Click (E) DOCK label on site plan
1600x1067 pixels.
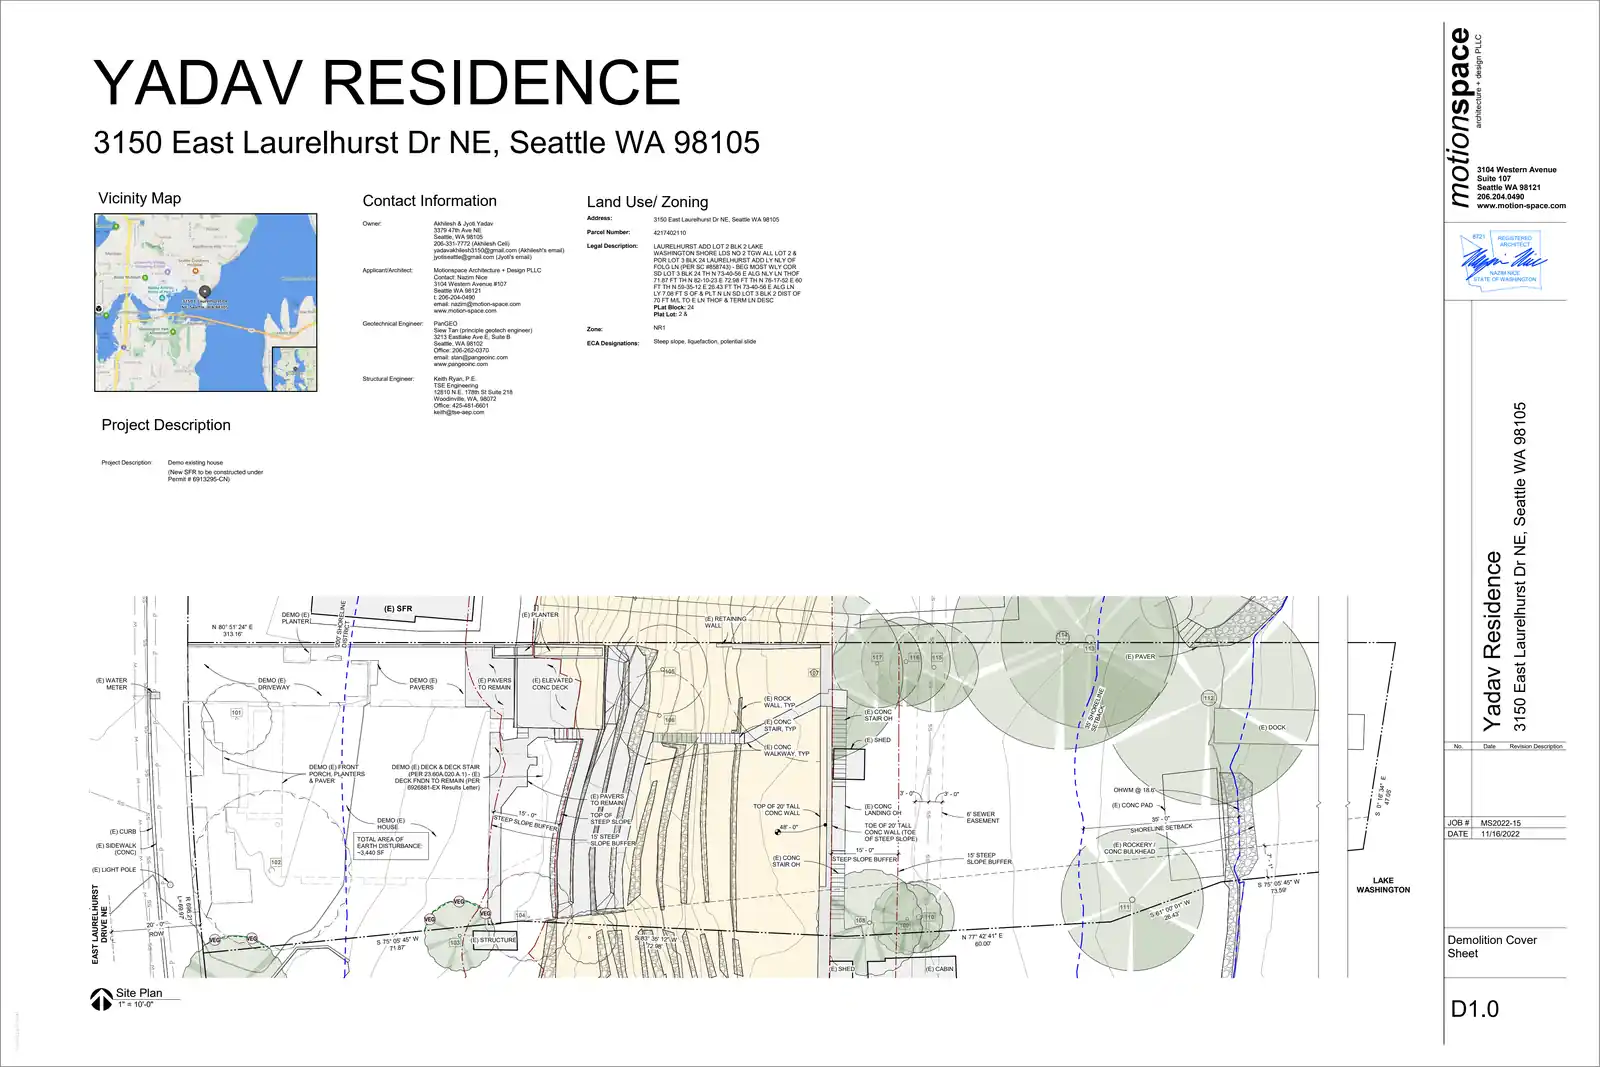coord(1272,728)
